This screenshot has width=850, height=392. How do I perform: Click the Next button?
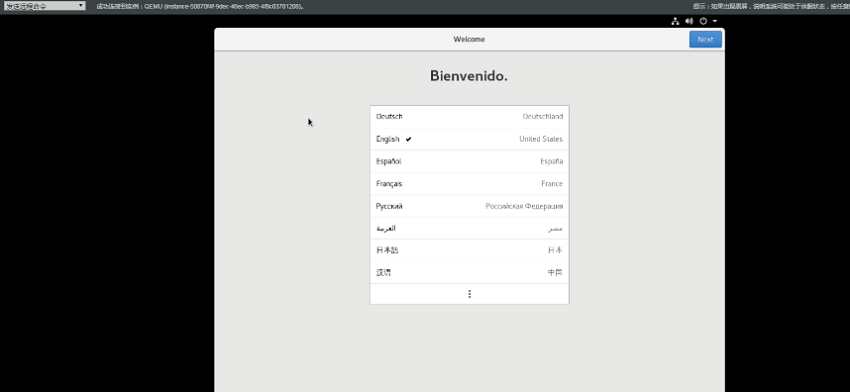click(705, 39)
